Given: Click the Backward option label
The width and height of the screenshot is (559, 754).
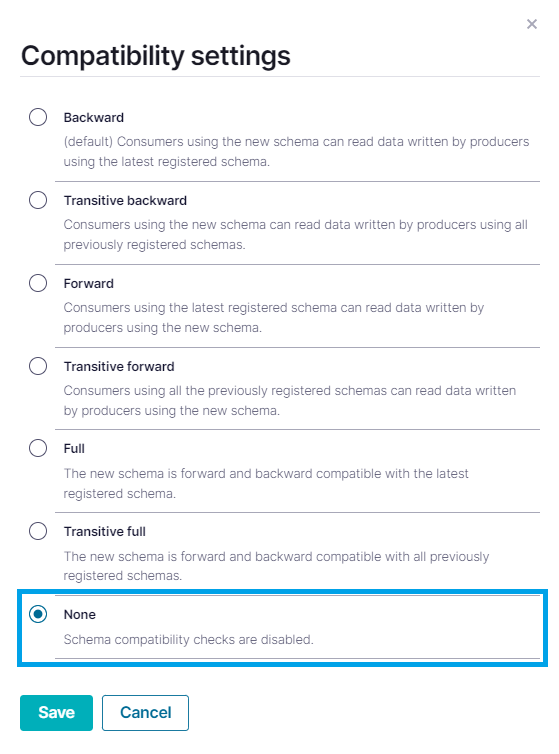Looking at the screenshot, I should [x=94, y=117].
